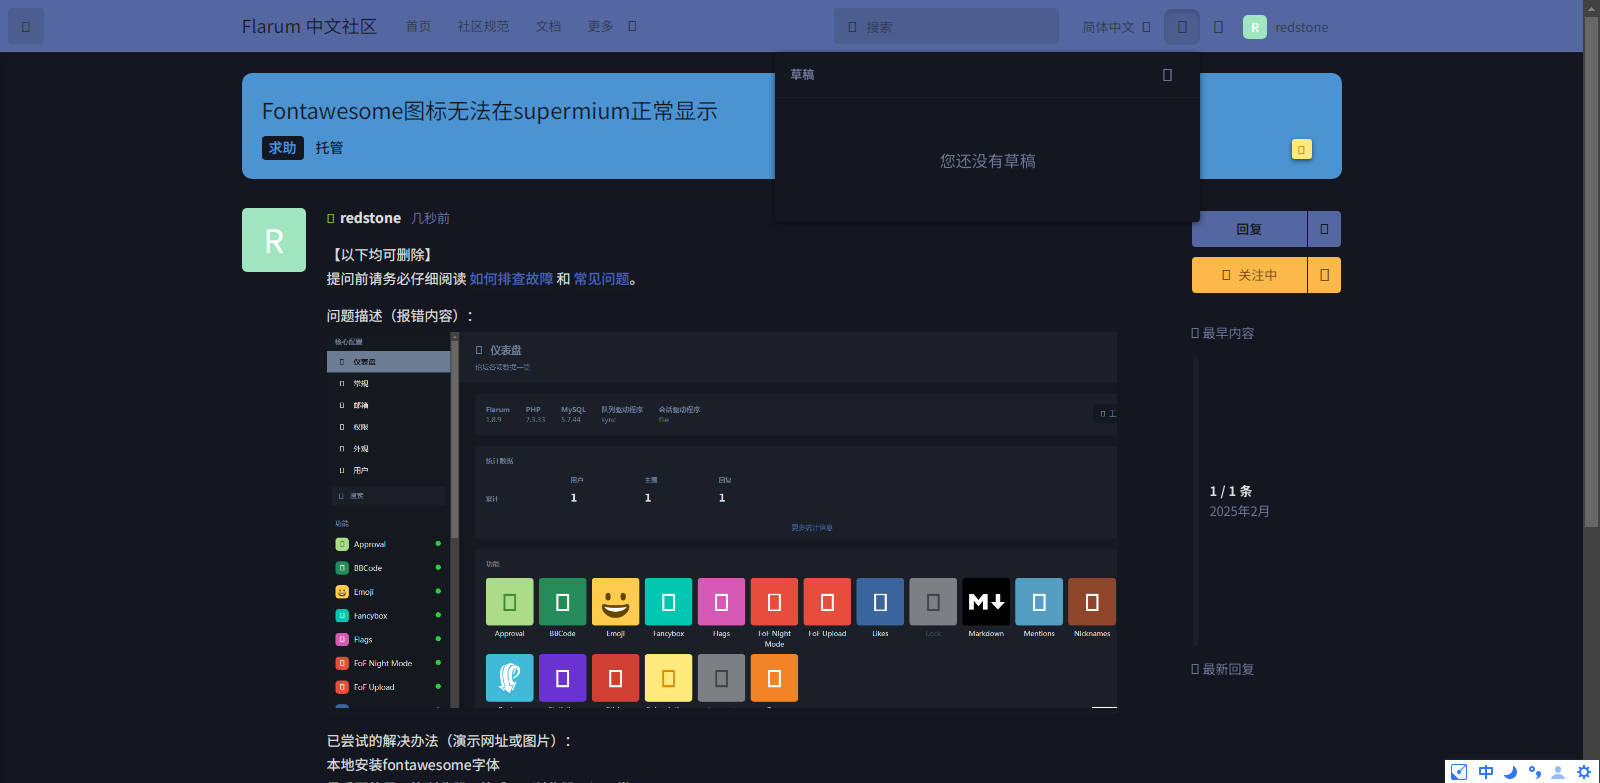The image size is (1600, 783).
Task: Toggle the 中 Chinese input mode icon
Action: click(1486, 772)
